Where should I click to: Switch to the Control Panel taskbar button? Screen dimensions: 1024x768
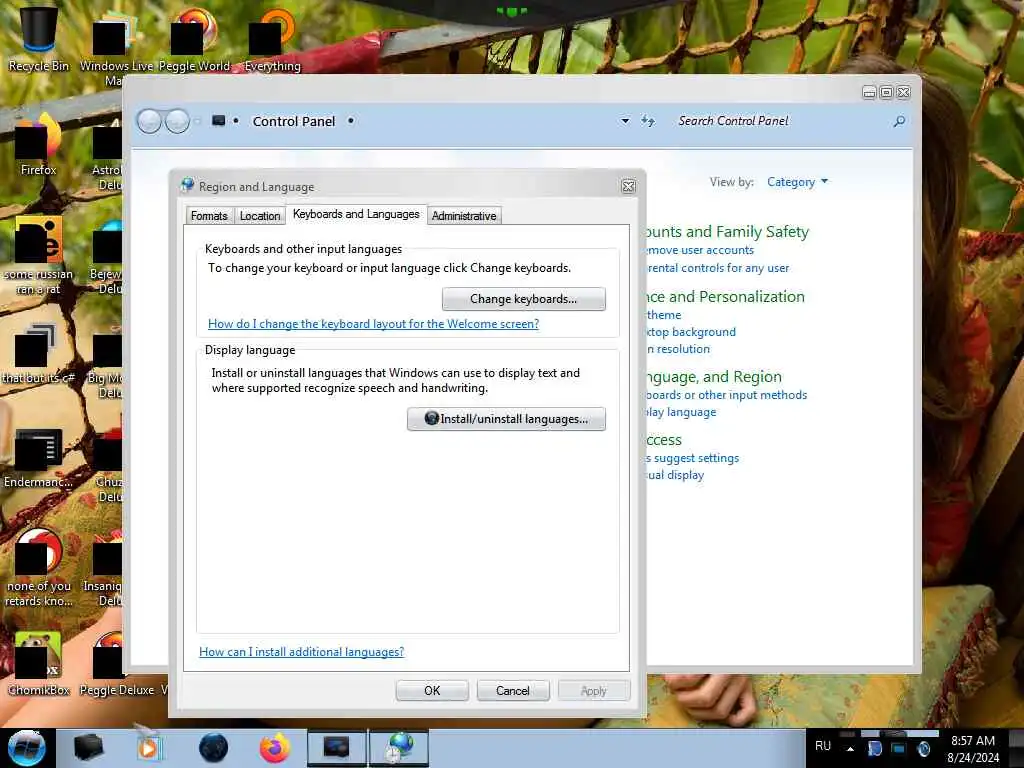pyautogui.click(x=337, y=748)
